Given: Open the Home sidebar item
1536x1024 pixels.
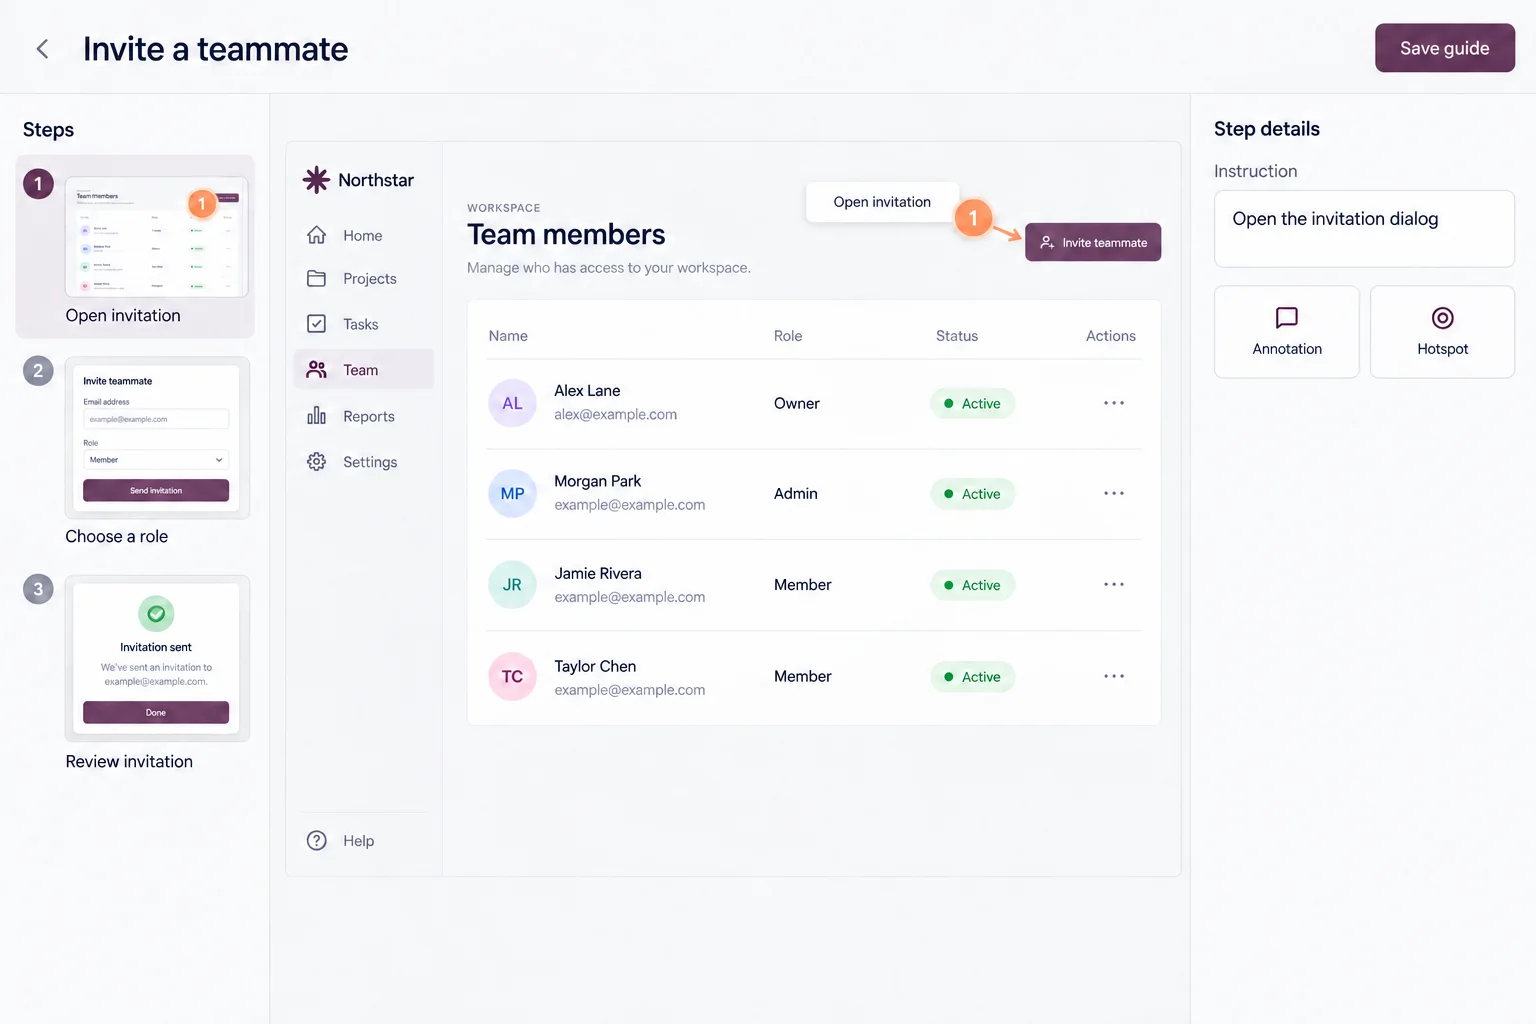Looking at the screenshot, I should click(x=364, y=235).
